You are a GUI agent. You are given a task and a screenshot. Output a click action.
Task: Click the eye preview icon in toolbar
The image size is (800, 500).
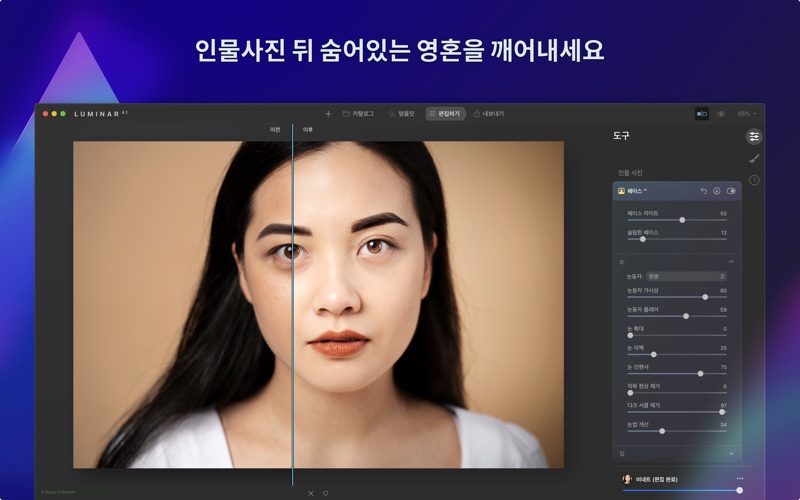[721, 114]
